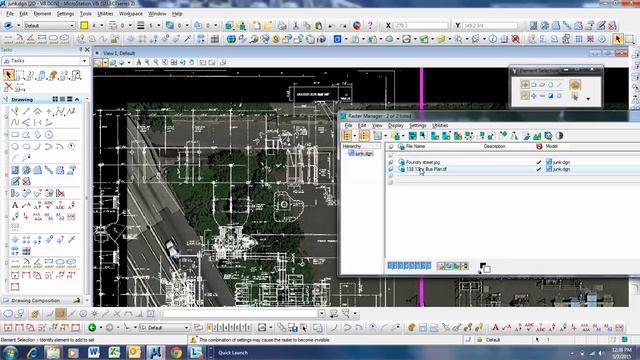This screenshot has height=360, width=640.
Task: Click the New File icon in the main toolbar
Action: [x=256, y=26]
